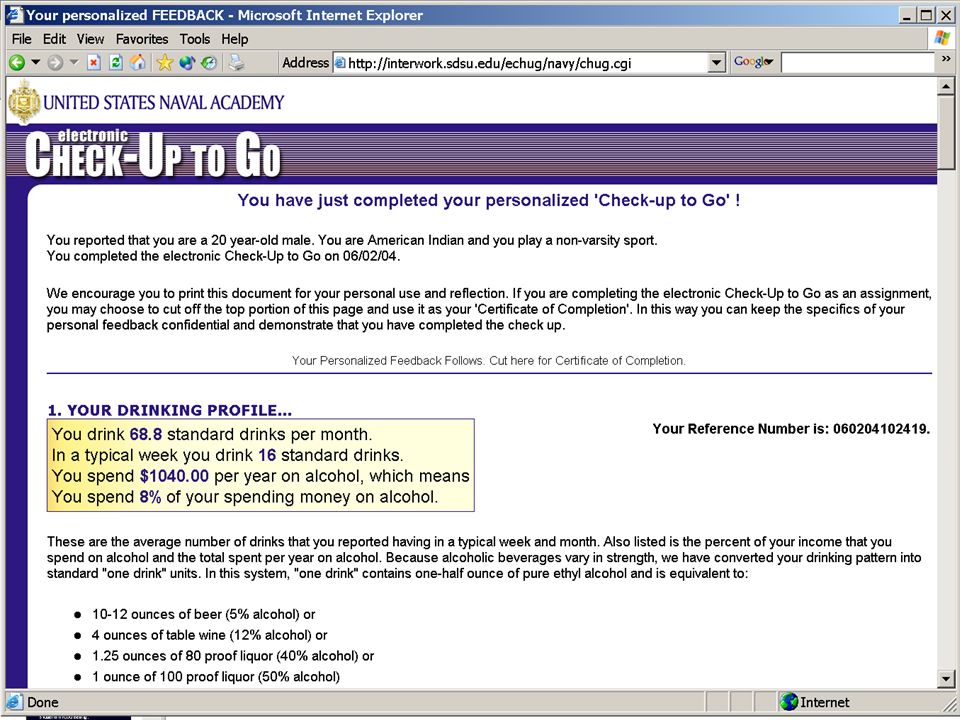Expand toolbar overflow chevron
Image resolution: width=960 pixels, height=720 pixels.
[x=946, y=59]
